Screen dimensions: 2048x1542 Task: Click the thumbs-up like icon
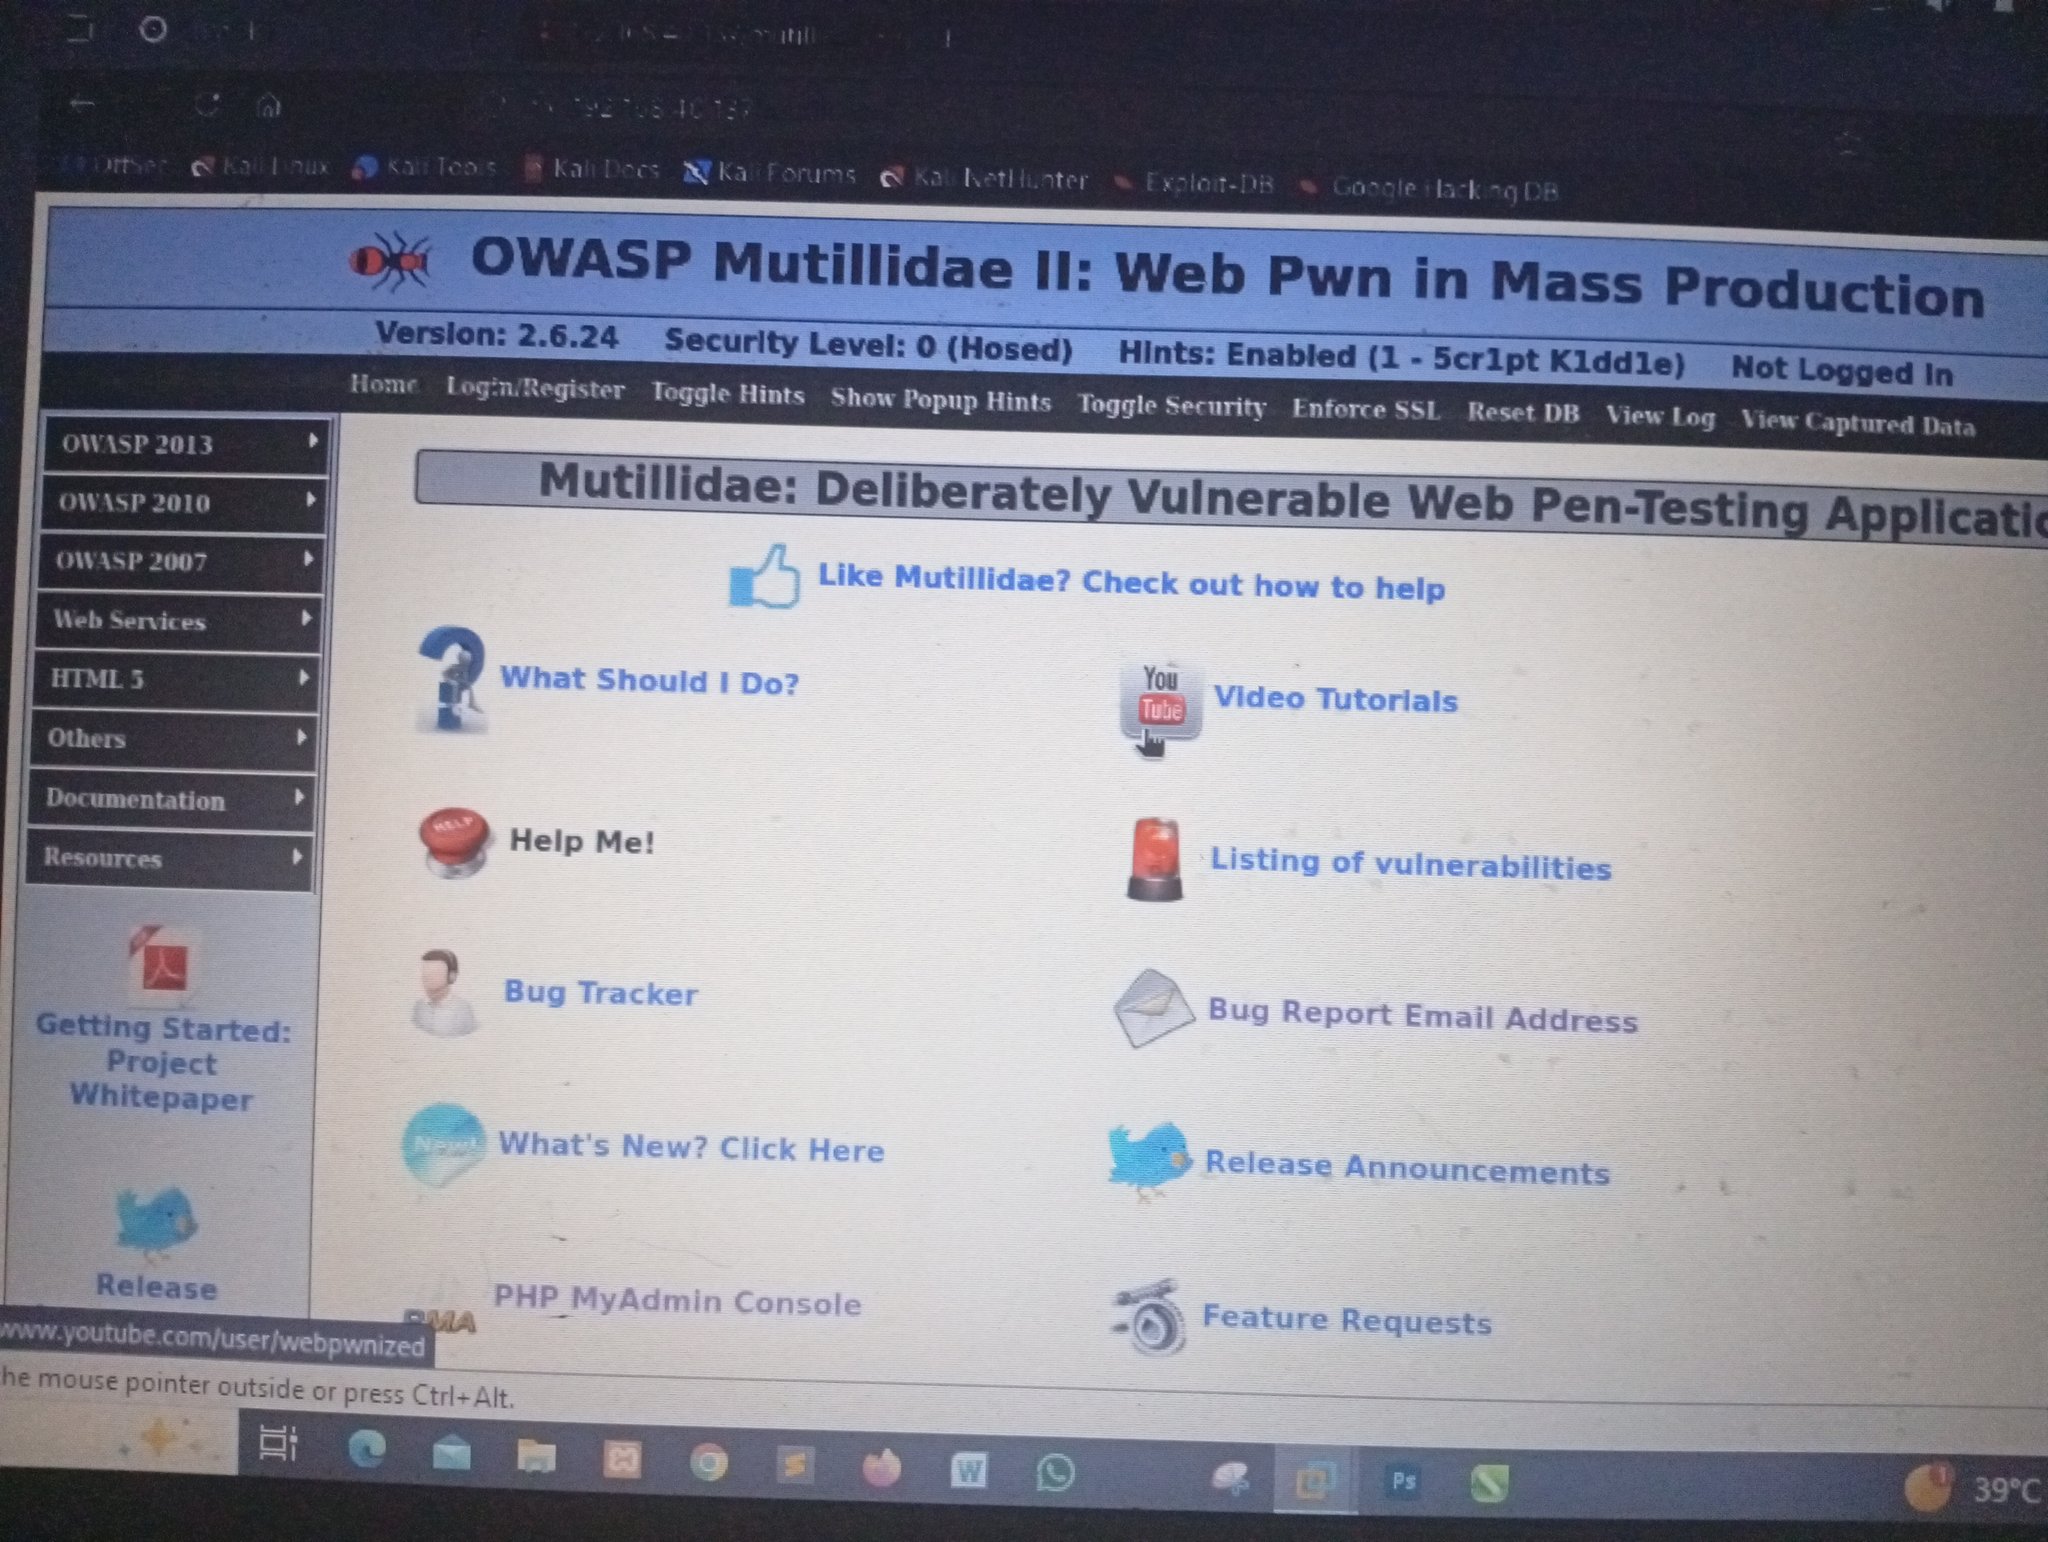[765, 577]
